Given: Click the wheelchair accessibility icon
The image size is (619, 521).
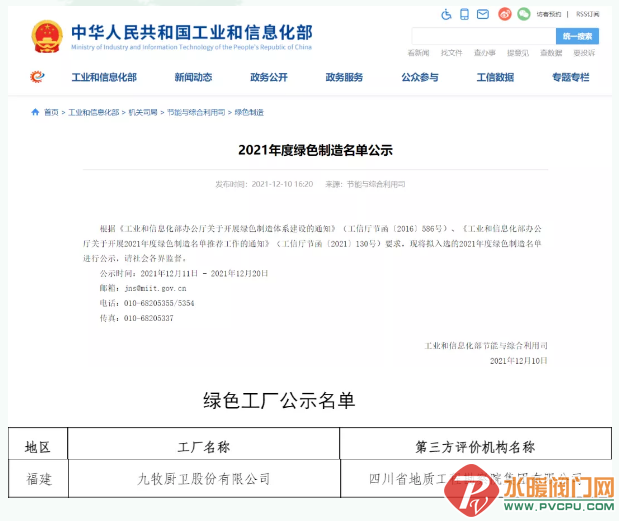Looking at the screenshot, I should (446, 15).
